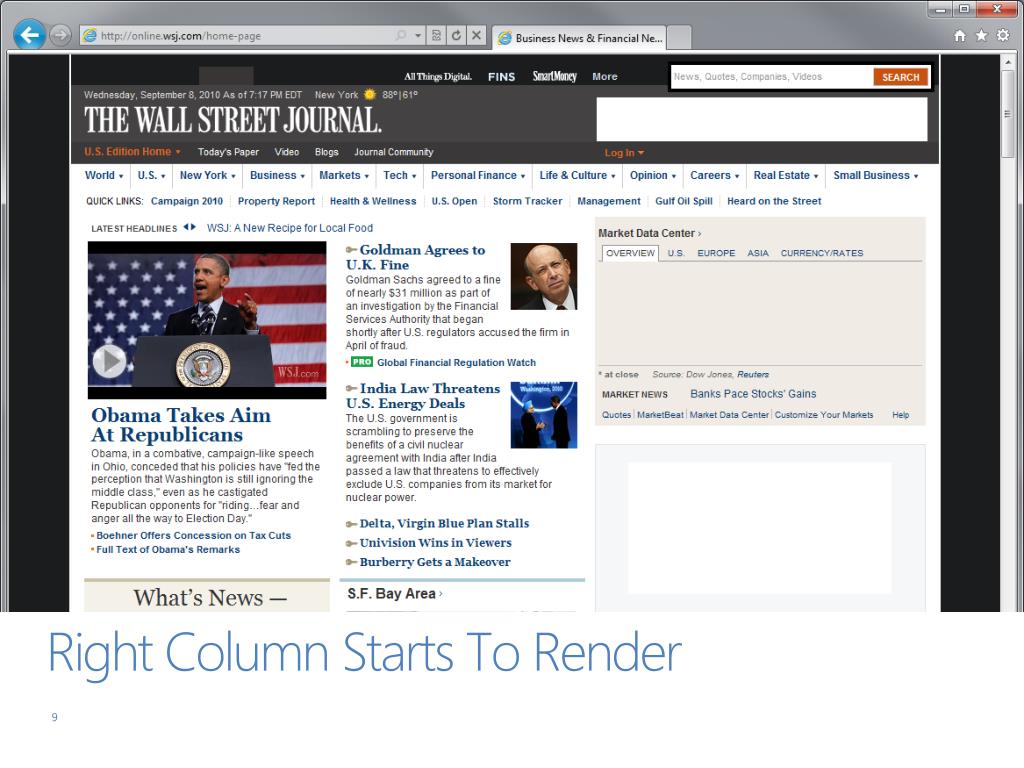Open the FINS link in top bar
The height and width of the screenshot is (768, 1024).
coord(502,76)
